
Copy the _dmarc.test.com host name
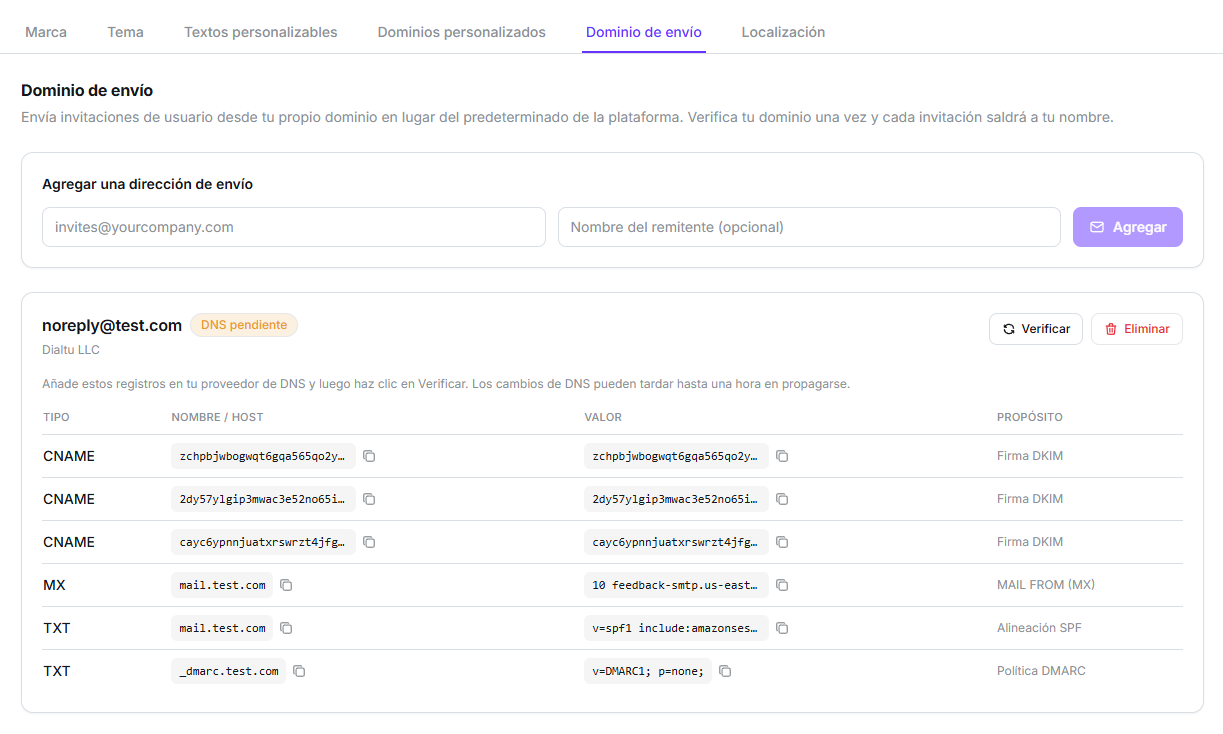click(299, 671)
